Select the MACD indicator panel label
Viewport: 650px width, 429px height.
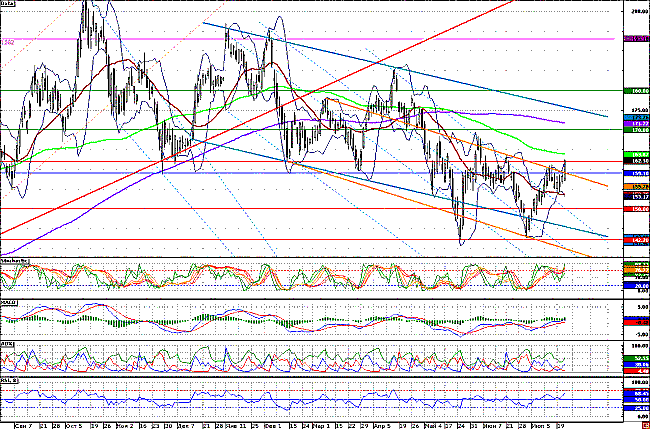pyautogui.click(x=10, y=303)
